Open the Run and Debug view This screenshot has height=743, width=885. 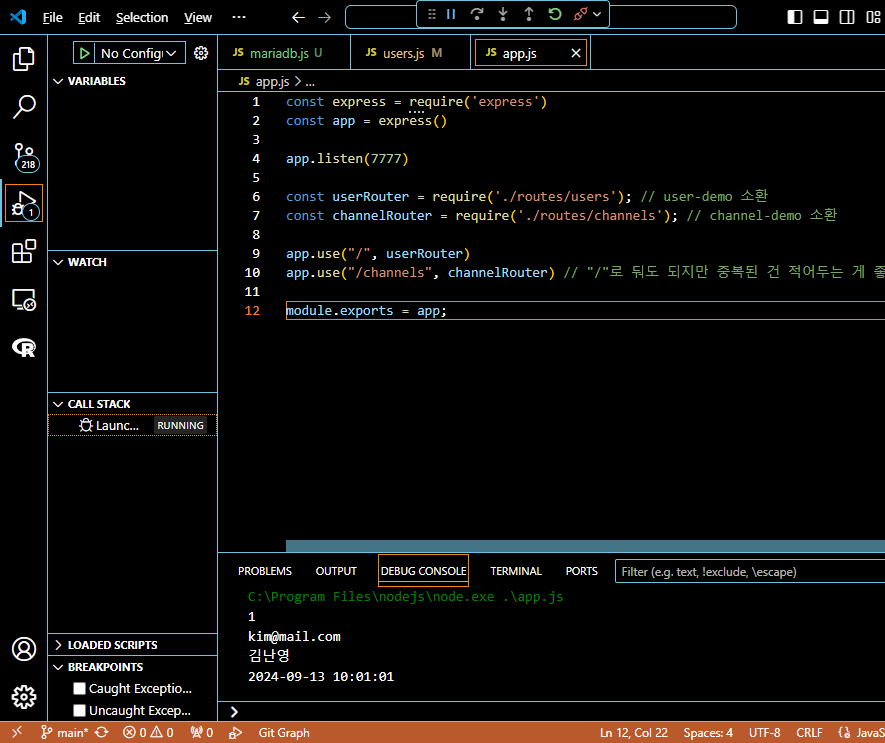(x=24, y=203)
